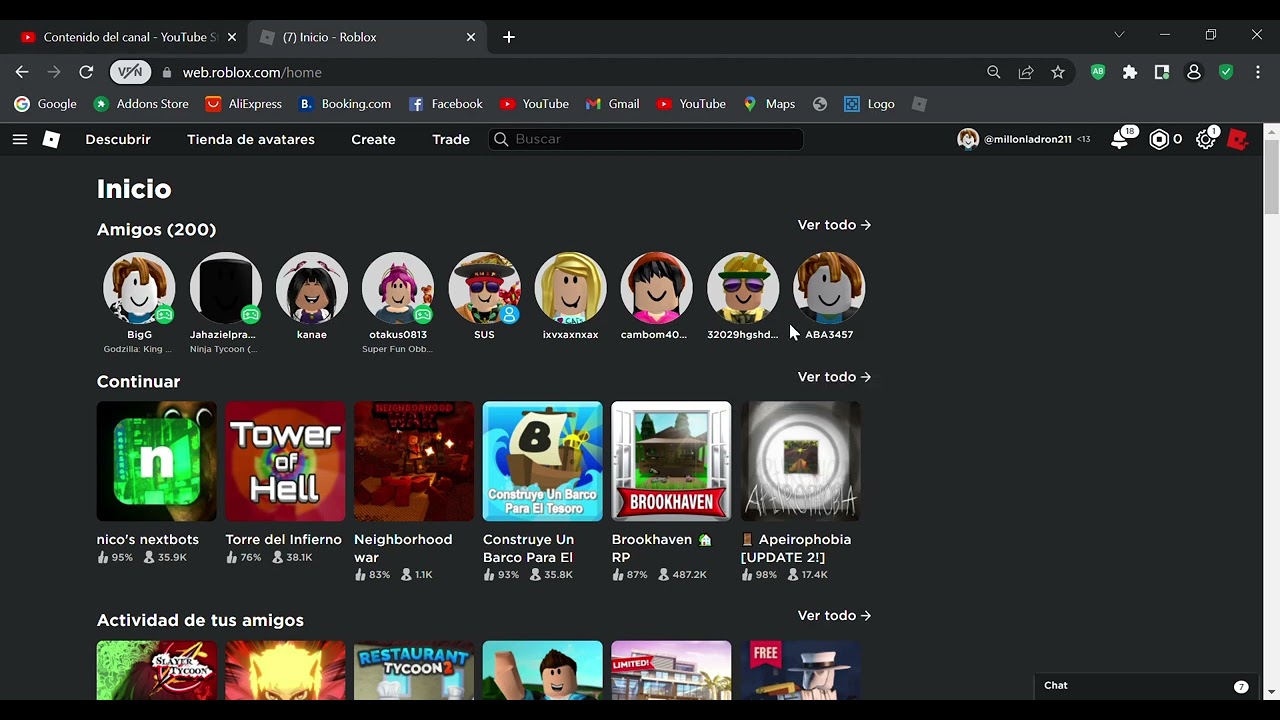This screenshot has width=1280, height=720.
Task: Click the green shield extension icon
Action: (1226, 72)
